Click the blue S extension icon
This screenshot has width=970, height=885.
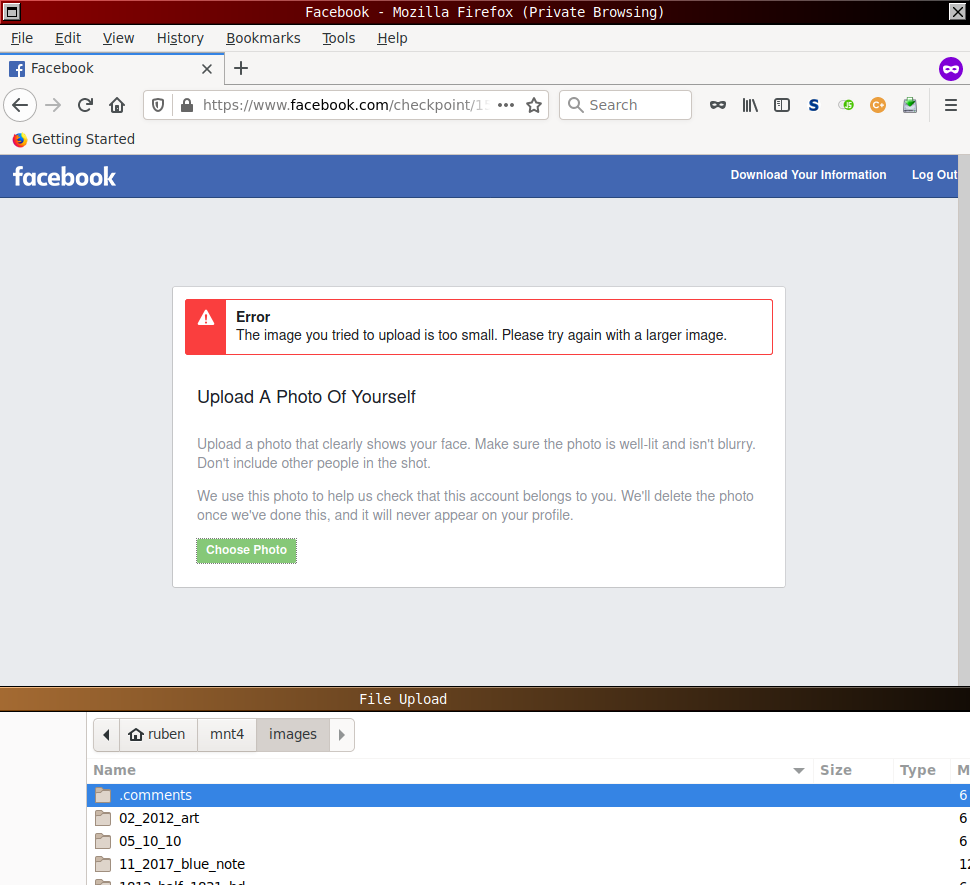click(813, 105)
